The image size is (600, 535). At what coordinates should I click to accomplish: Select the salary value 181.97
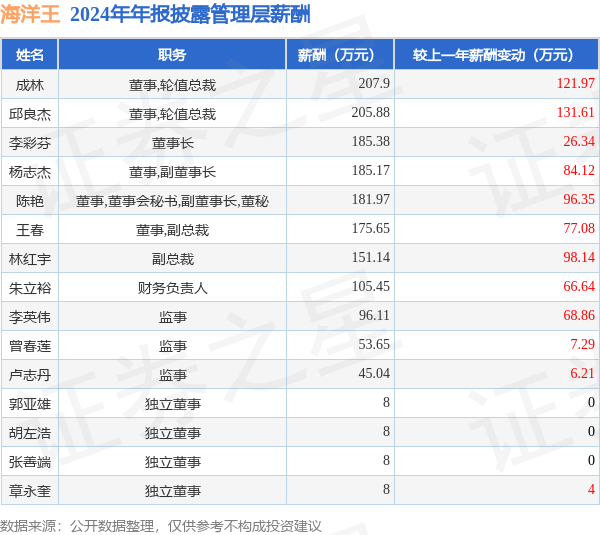(370, 199)
